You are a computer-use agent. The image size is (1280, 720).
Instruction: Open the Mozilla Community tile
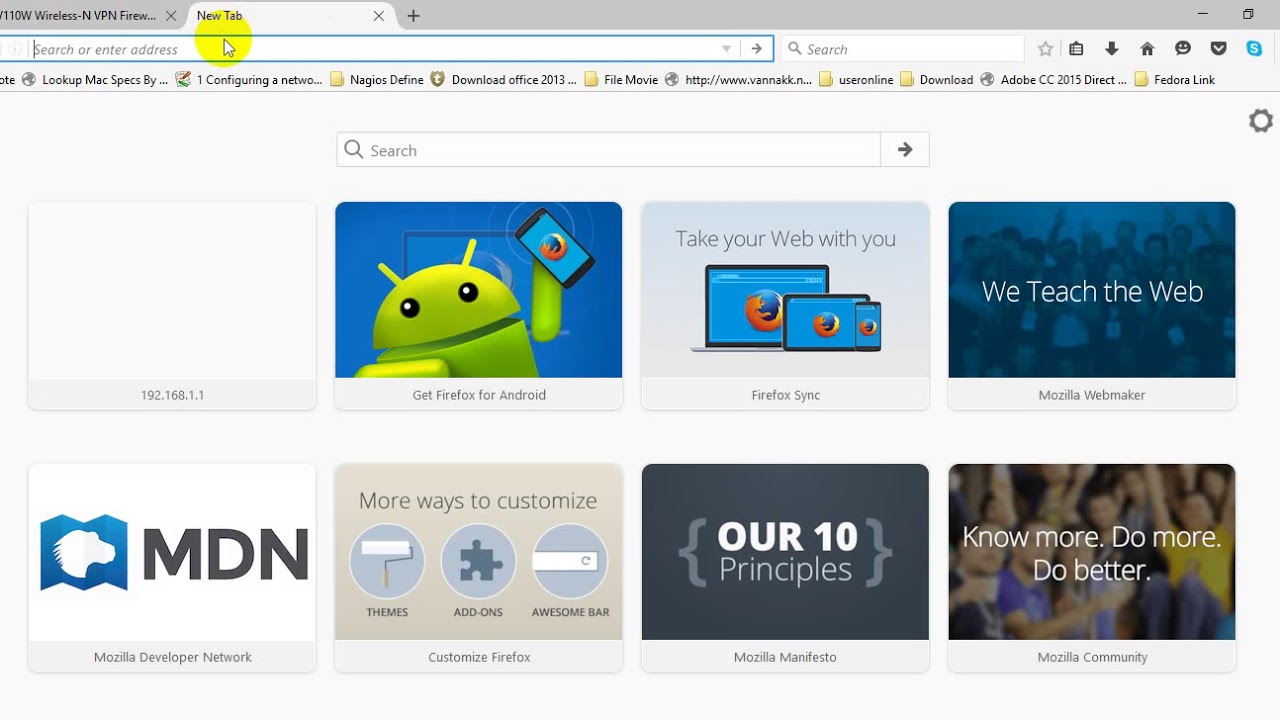pyautogui.click(x=1092, y=567)
